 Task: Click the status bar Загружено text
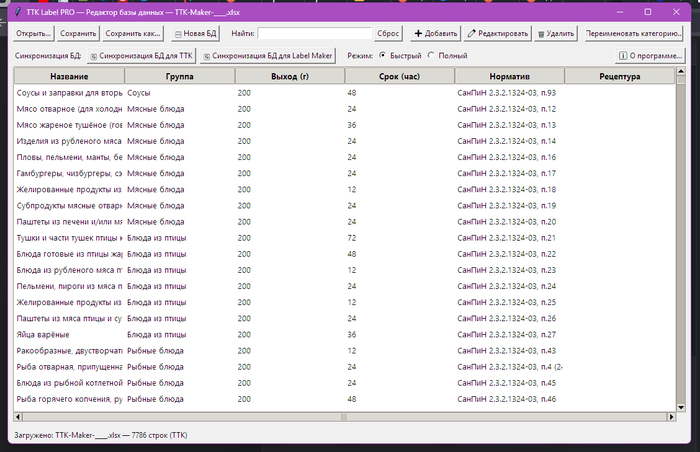pos(101,435)
